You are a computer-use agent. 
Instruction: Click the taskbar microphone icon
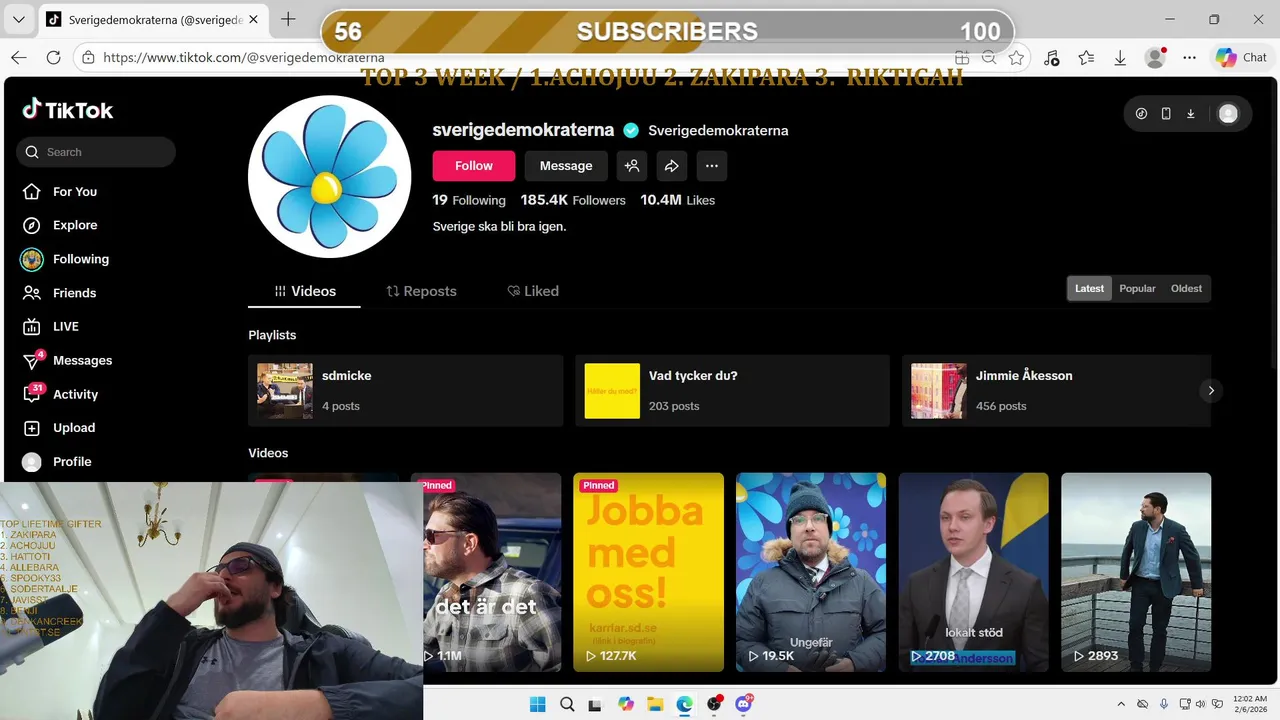1163,704
